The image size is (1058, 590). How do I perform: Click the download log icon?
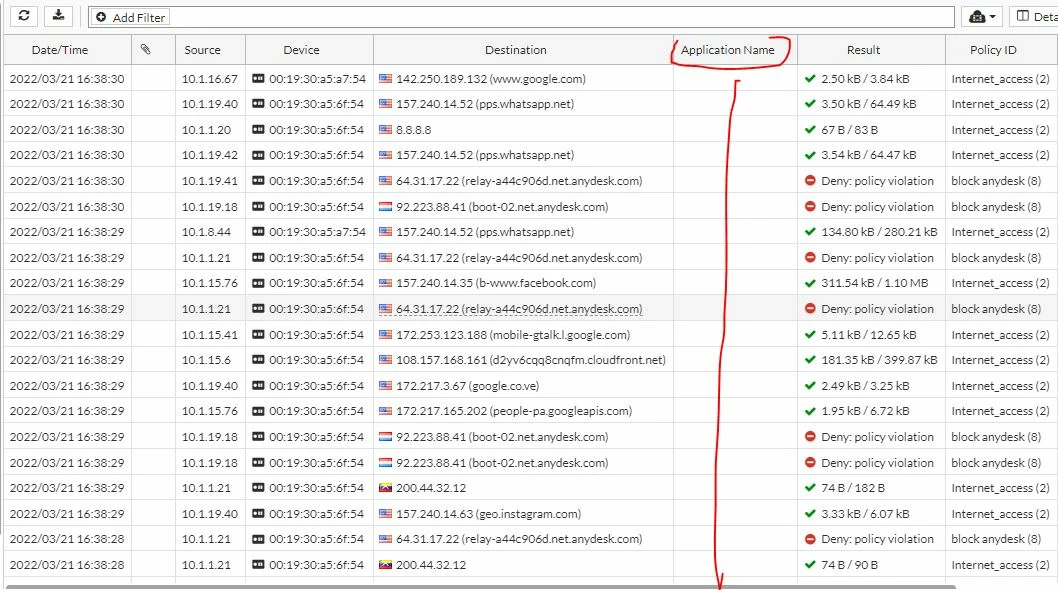pyautogui.click(x=59, y=16)
